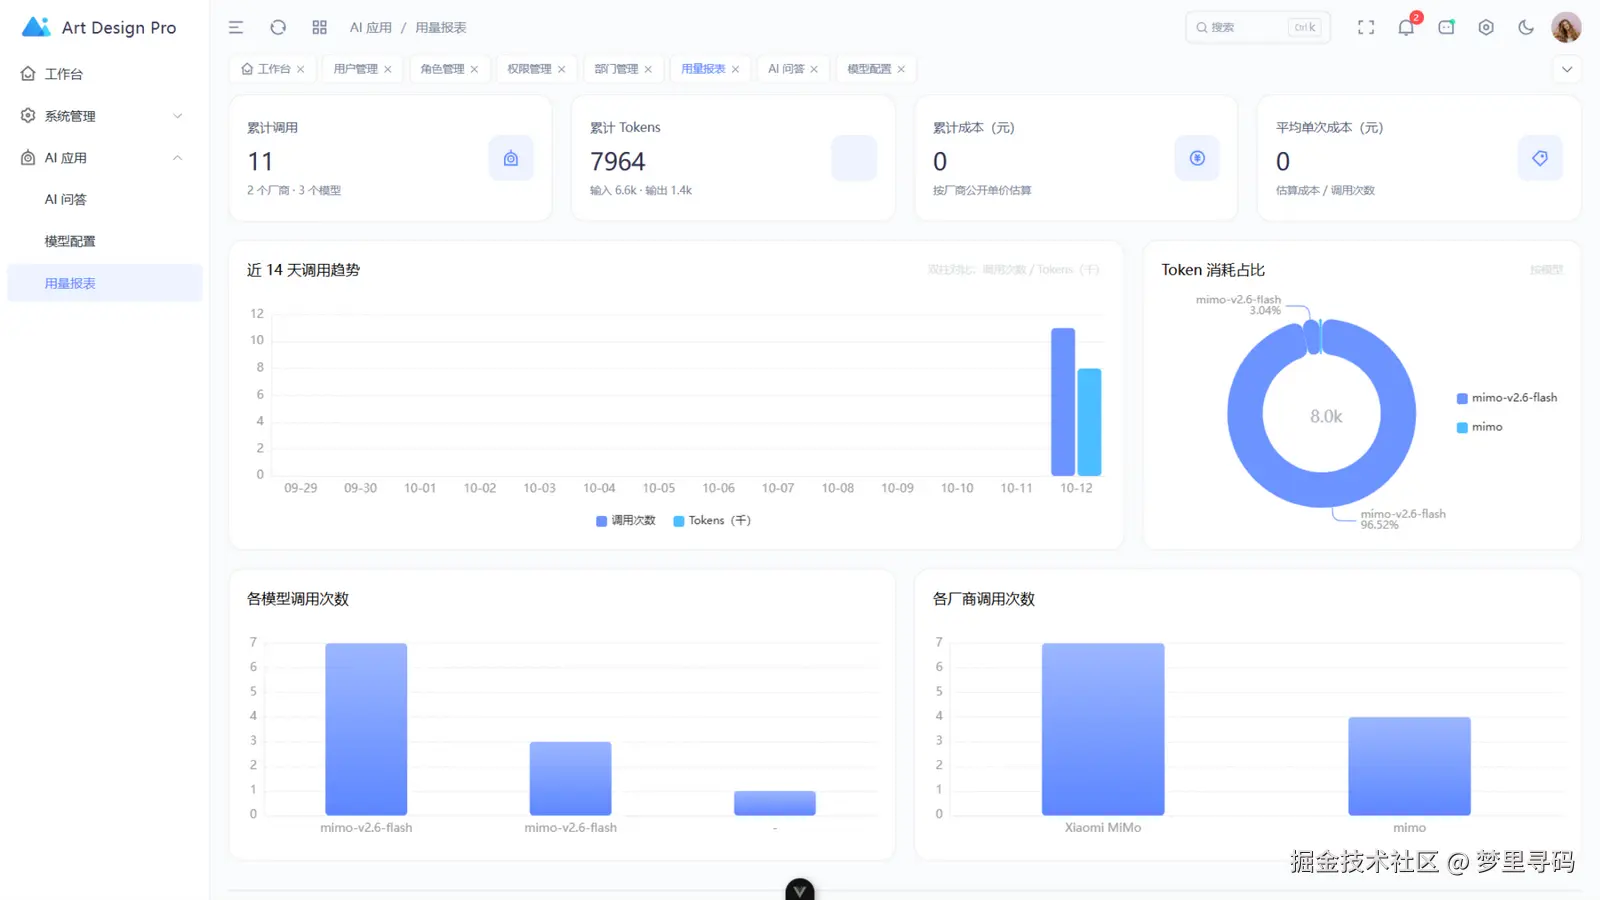This screenshot has width=1600, height=900.
Task: Open 工作台 in the sidebar
Action: (x=105, y=74)
